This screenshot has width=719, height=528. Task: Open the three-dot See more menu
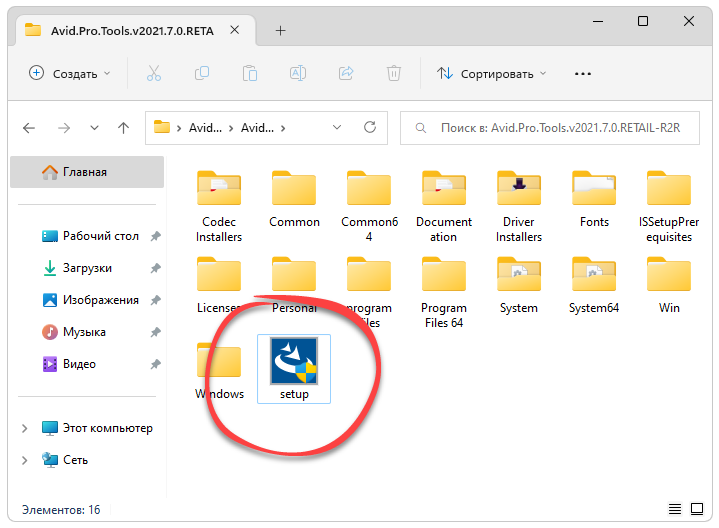pyautogui.click(x=583, y=73)
